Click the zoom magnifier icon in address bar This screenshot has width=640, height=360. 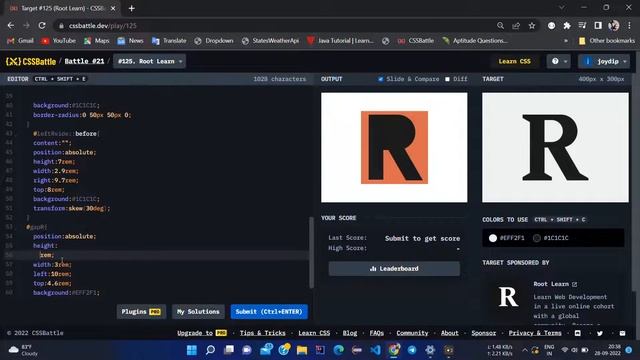click(500, 26)
